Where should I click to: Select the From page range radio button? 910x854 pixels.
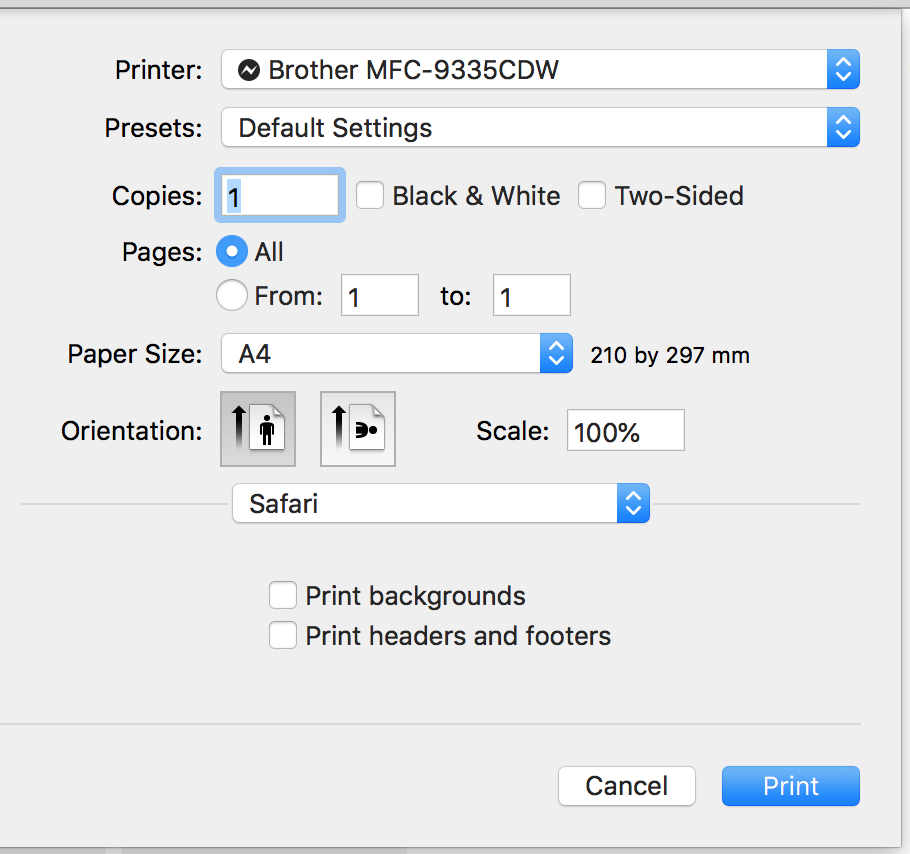232,295
